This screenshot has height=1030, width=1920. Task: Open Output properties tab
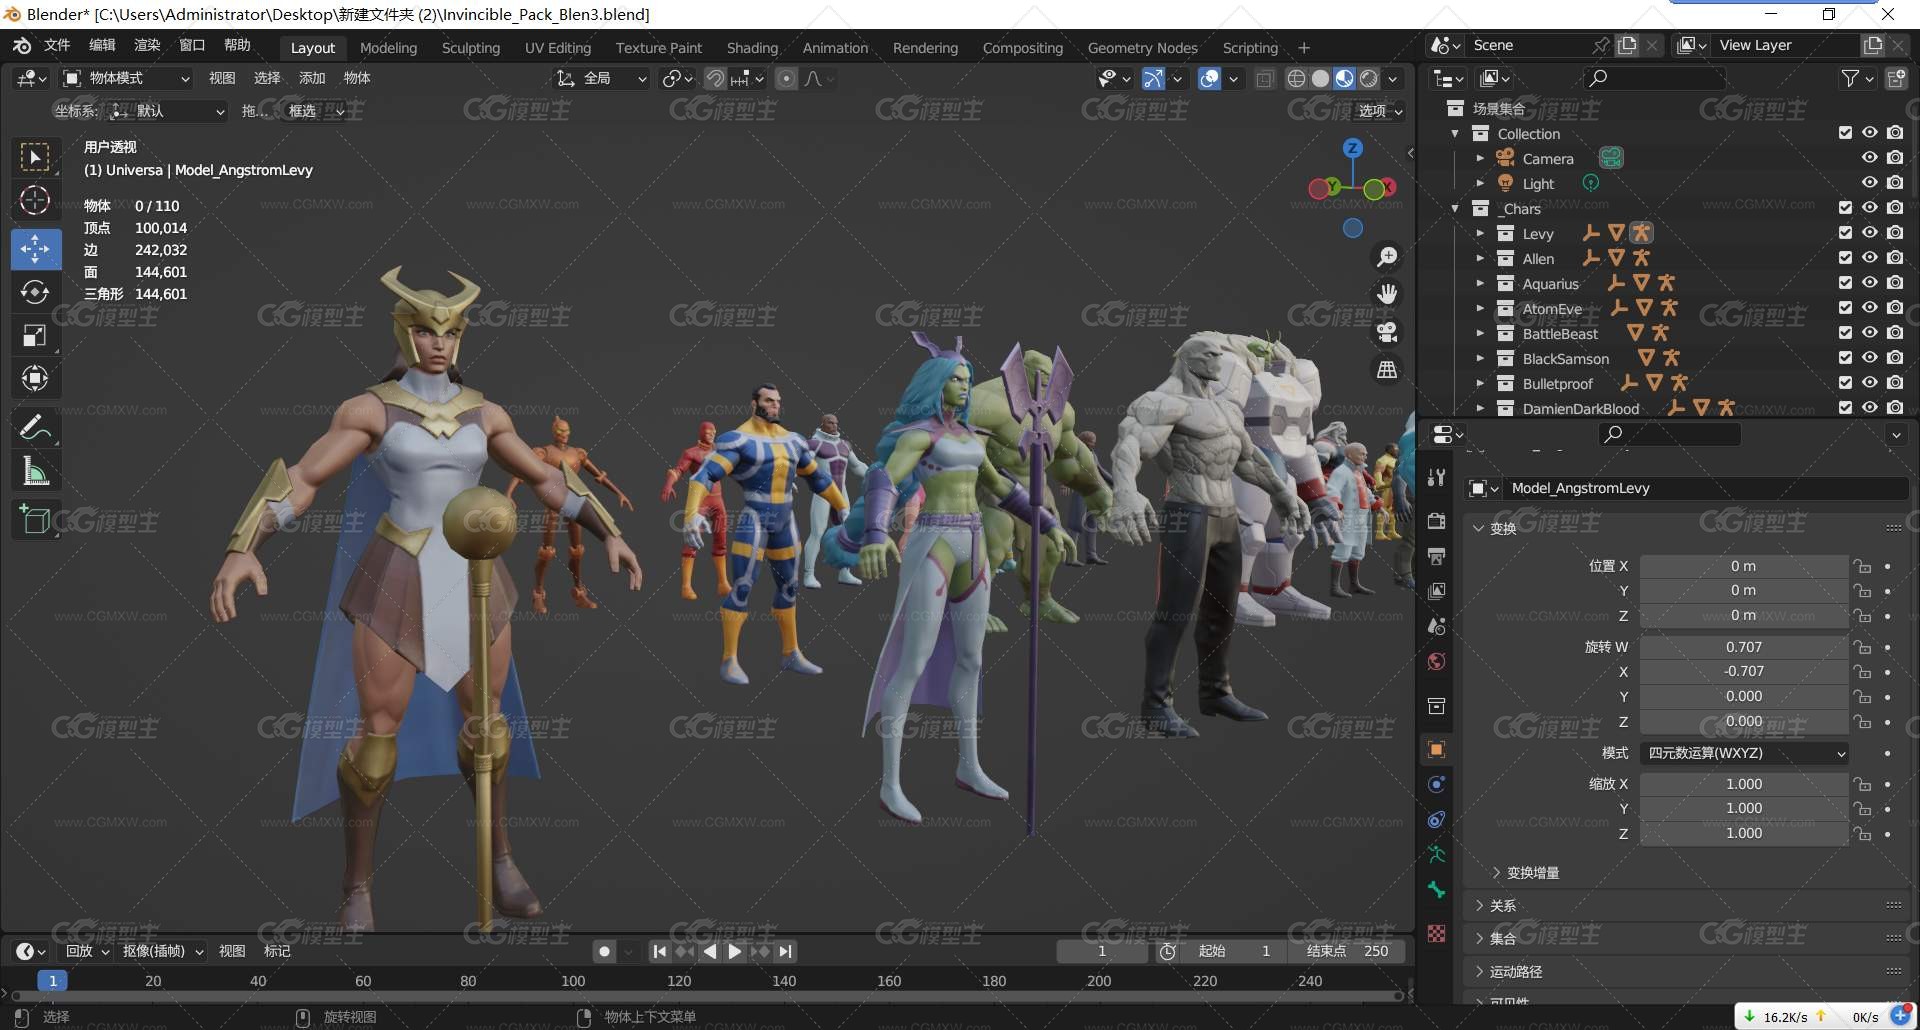pyautogui.click(x=1437, y=556)
